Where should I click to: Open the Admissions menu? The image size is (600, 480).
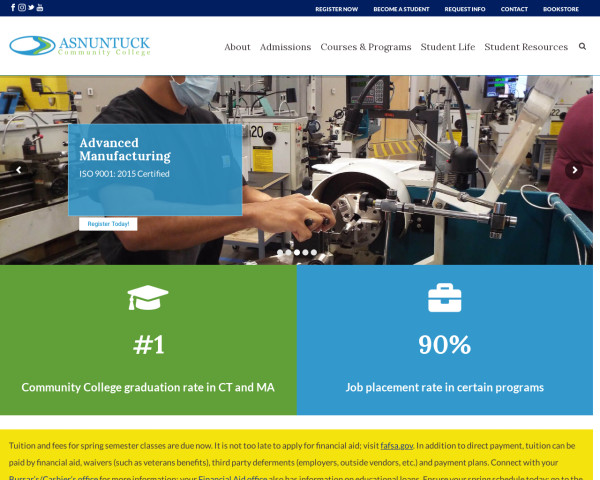285,47
